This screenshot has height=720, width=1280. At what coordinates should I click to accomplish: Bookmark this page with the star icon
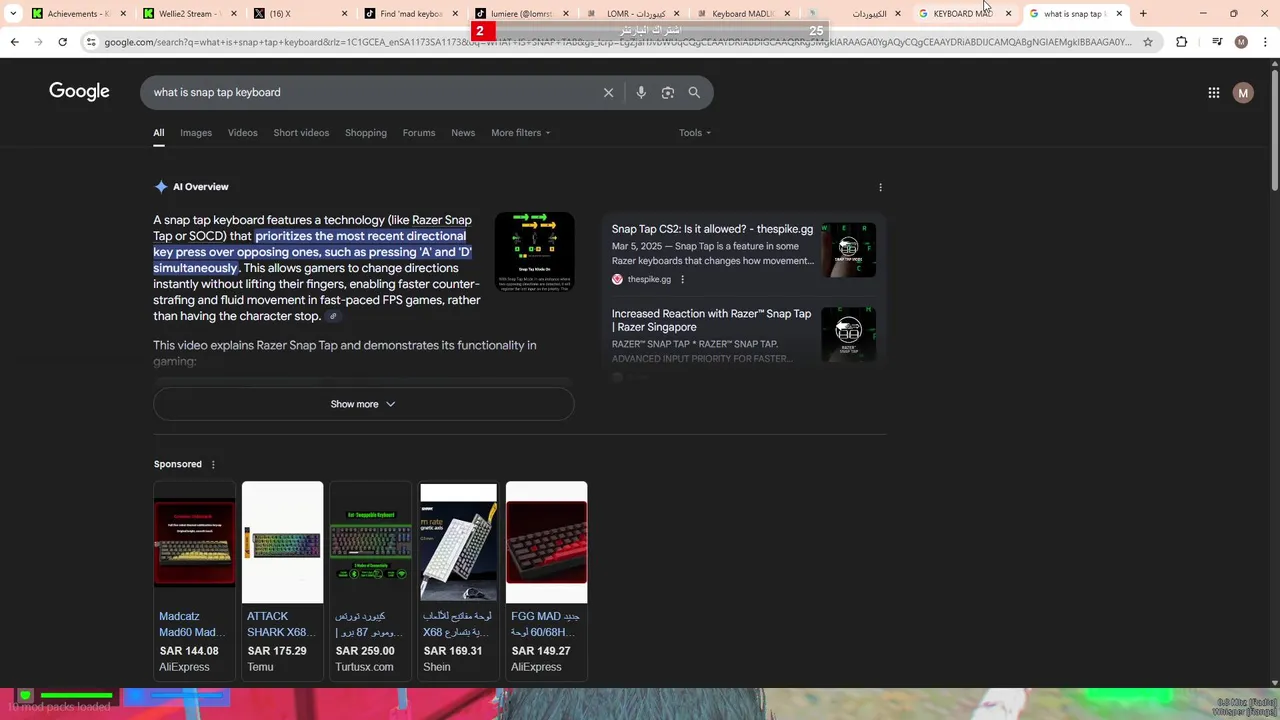coord(1148,42)
